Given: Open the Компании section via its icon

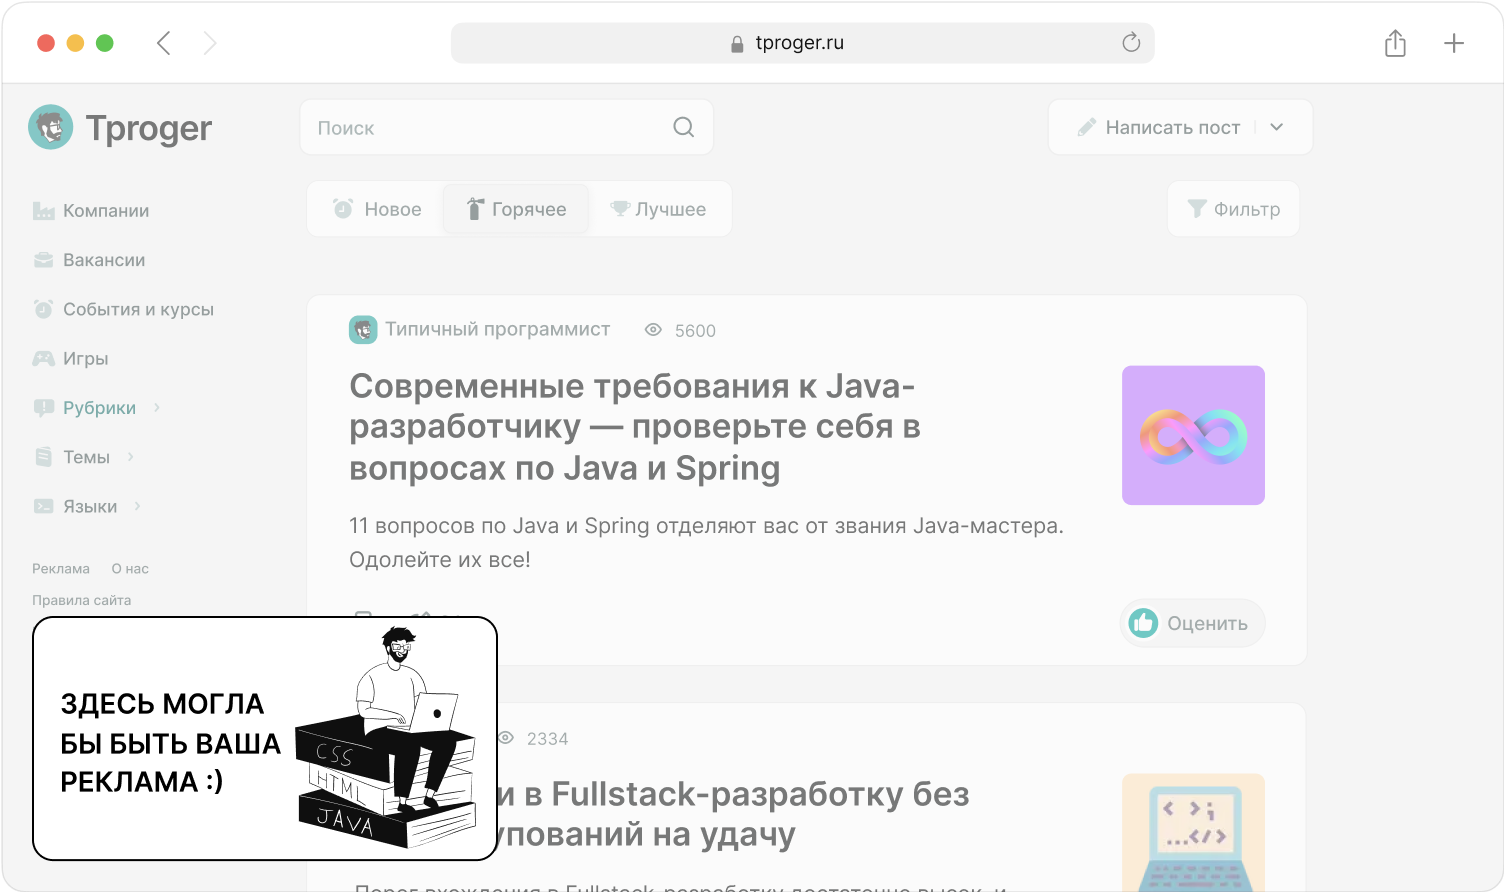Looking at the screenshot, I should click(44, 210).
